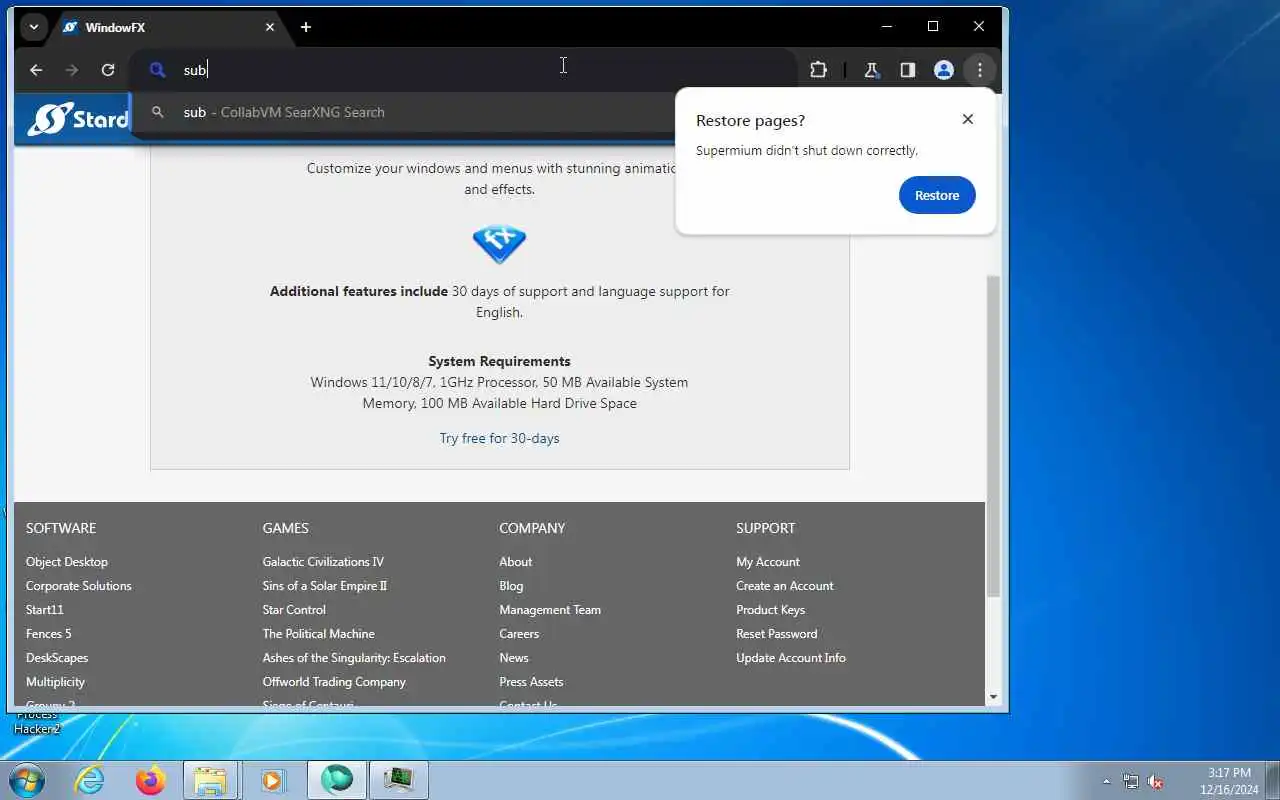Choose the 'sub - CollabVM SearXNG Search' suggestion
Image resolution: width=1280 pixels, height=800 pixels.
[x=405, y=112]
